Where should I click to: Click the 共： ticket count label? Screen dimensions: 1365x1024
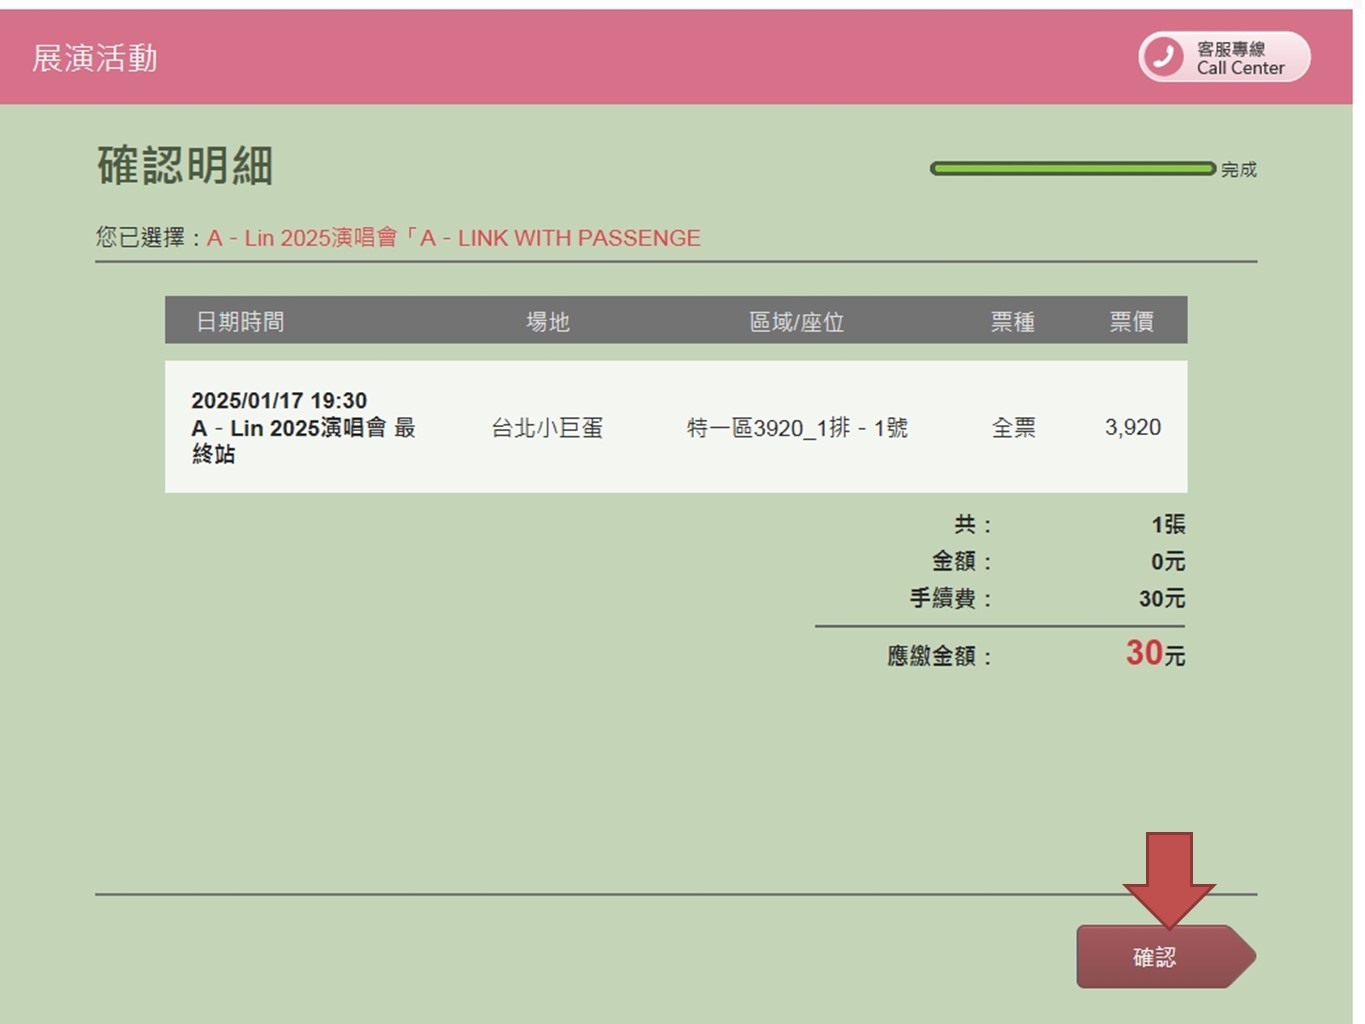(x=972, y=524)
